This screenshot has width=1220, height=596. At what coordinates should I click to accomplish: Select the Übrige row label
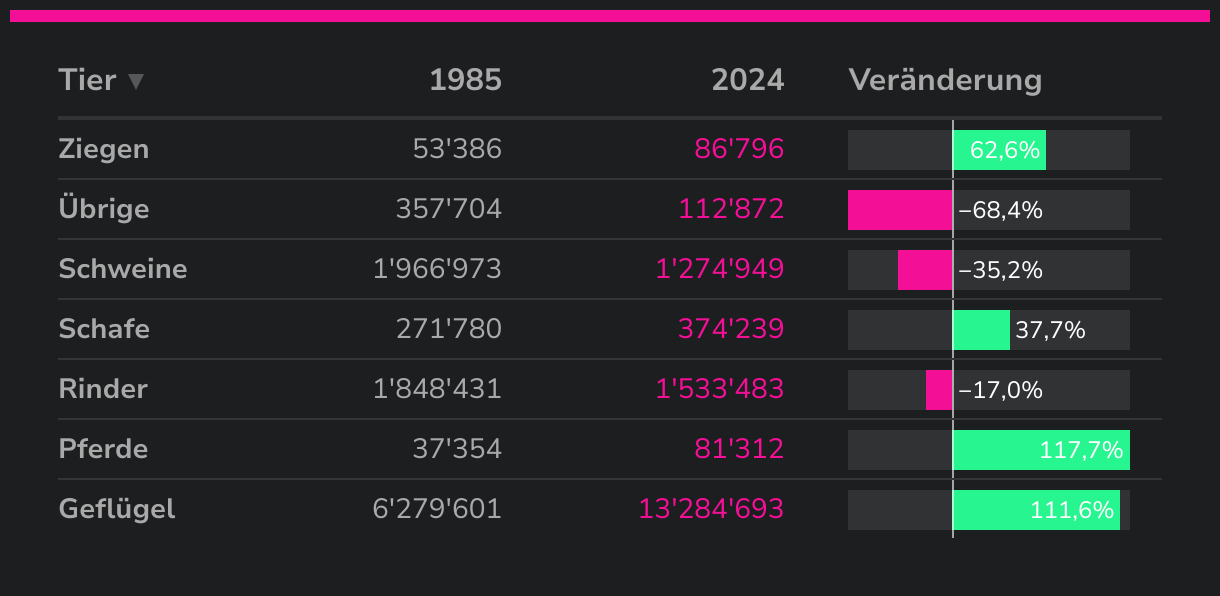point(104,209)
